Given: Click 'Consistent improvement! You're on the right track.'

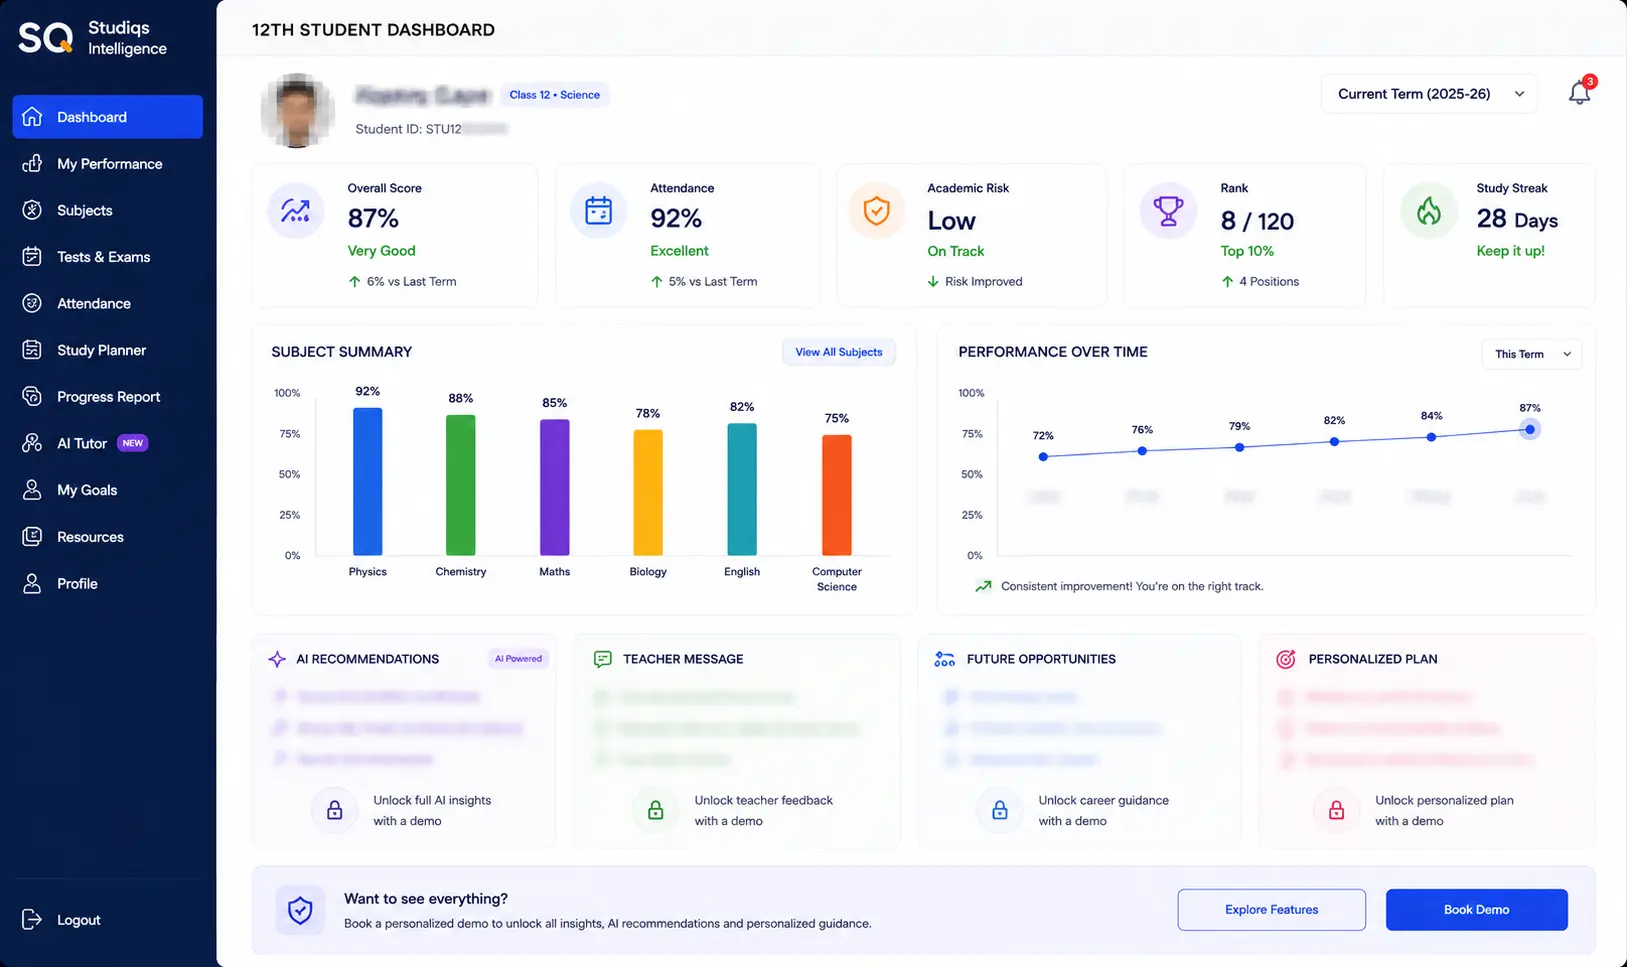Looking at the screenshot, I should 1132,587.
